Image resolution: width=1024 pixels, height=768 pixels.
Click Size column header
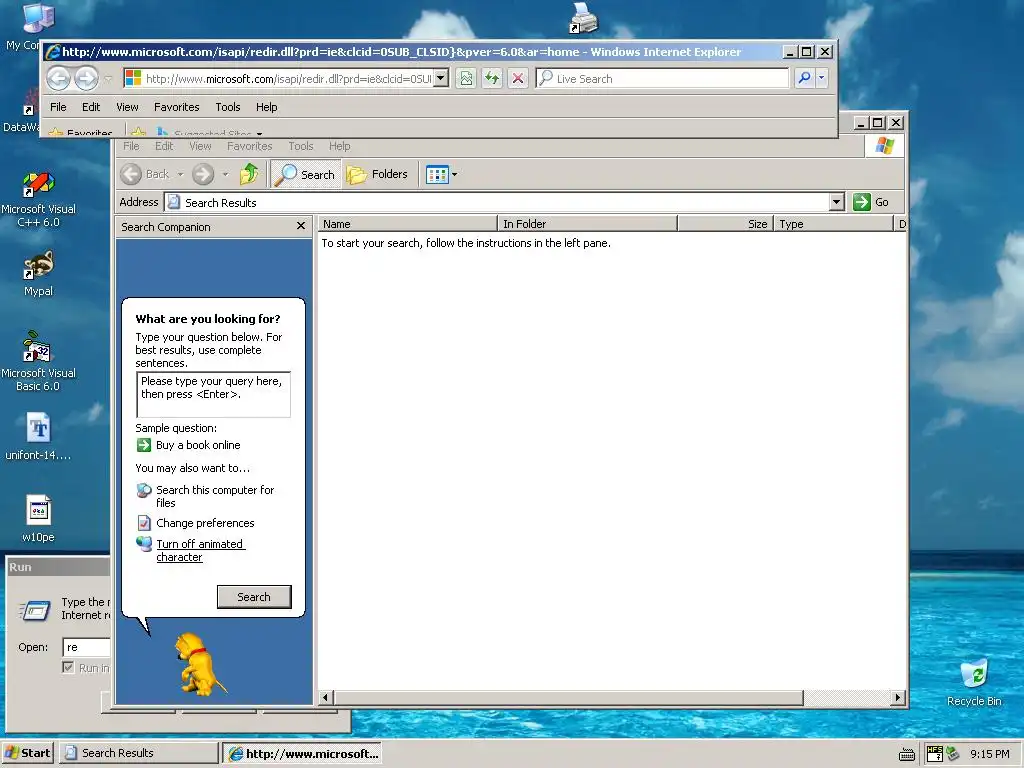726,224
